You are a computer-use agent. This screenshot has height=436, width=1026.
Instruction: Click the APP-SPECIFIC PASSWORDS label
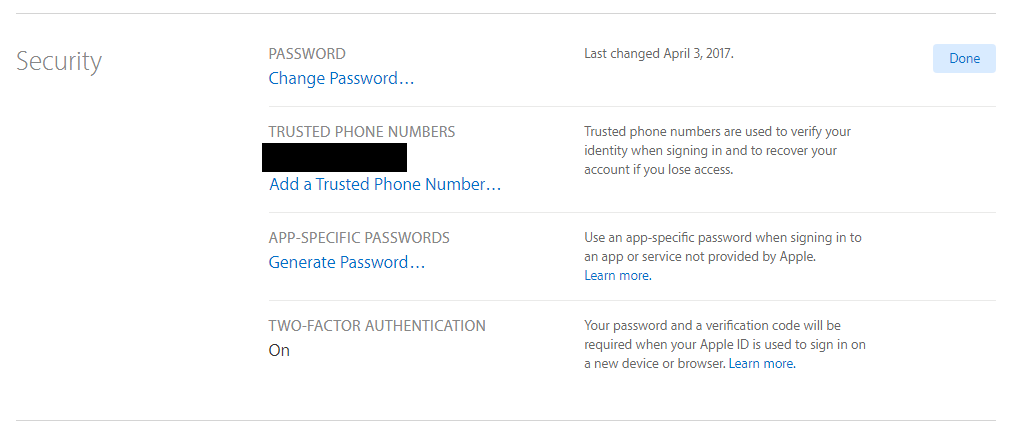coord(359,238)
